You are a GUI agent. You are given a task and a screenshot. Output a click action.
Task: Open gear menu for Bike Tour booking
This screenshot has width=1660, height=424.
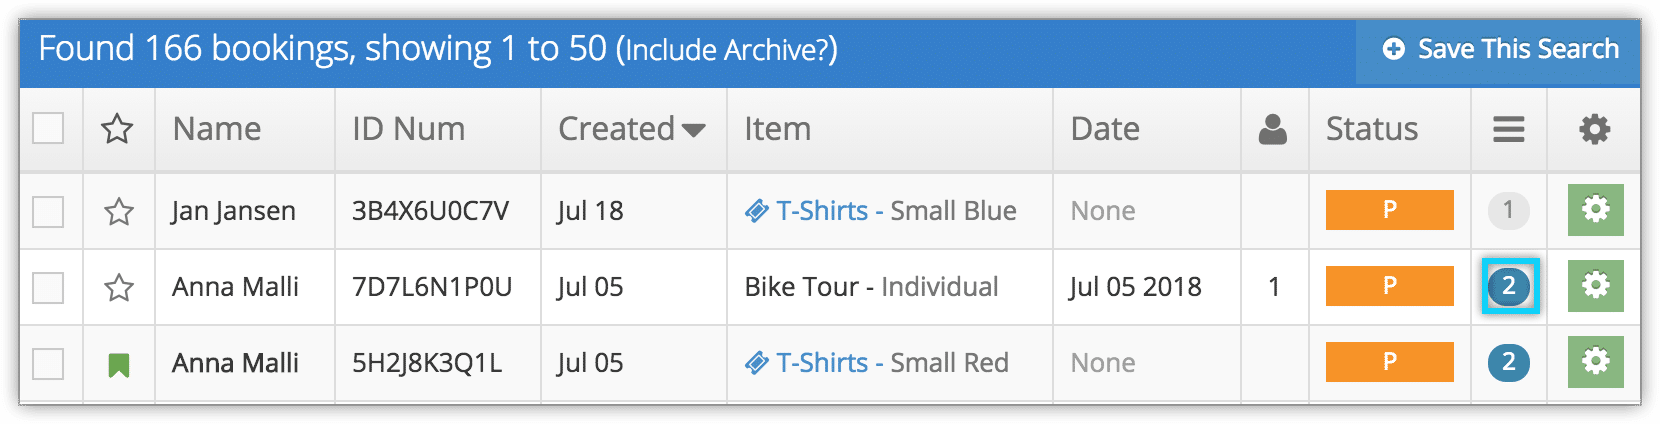click(1595, 286)
